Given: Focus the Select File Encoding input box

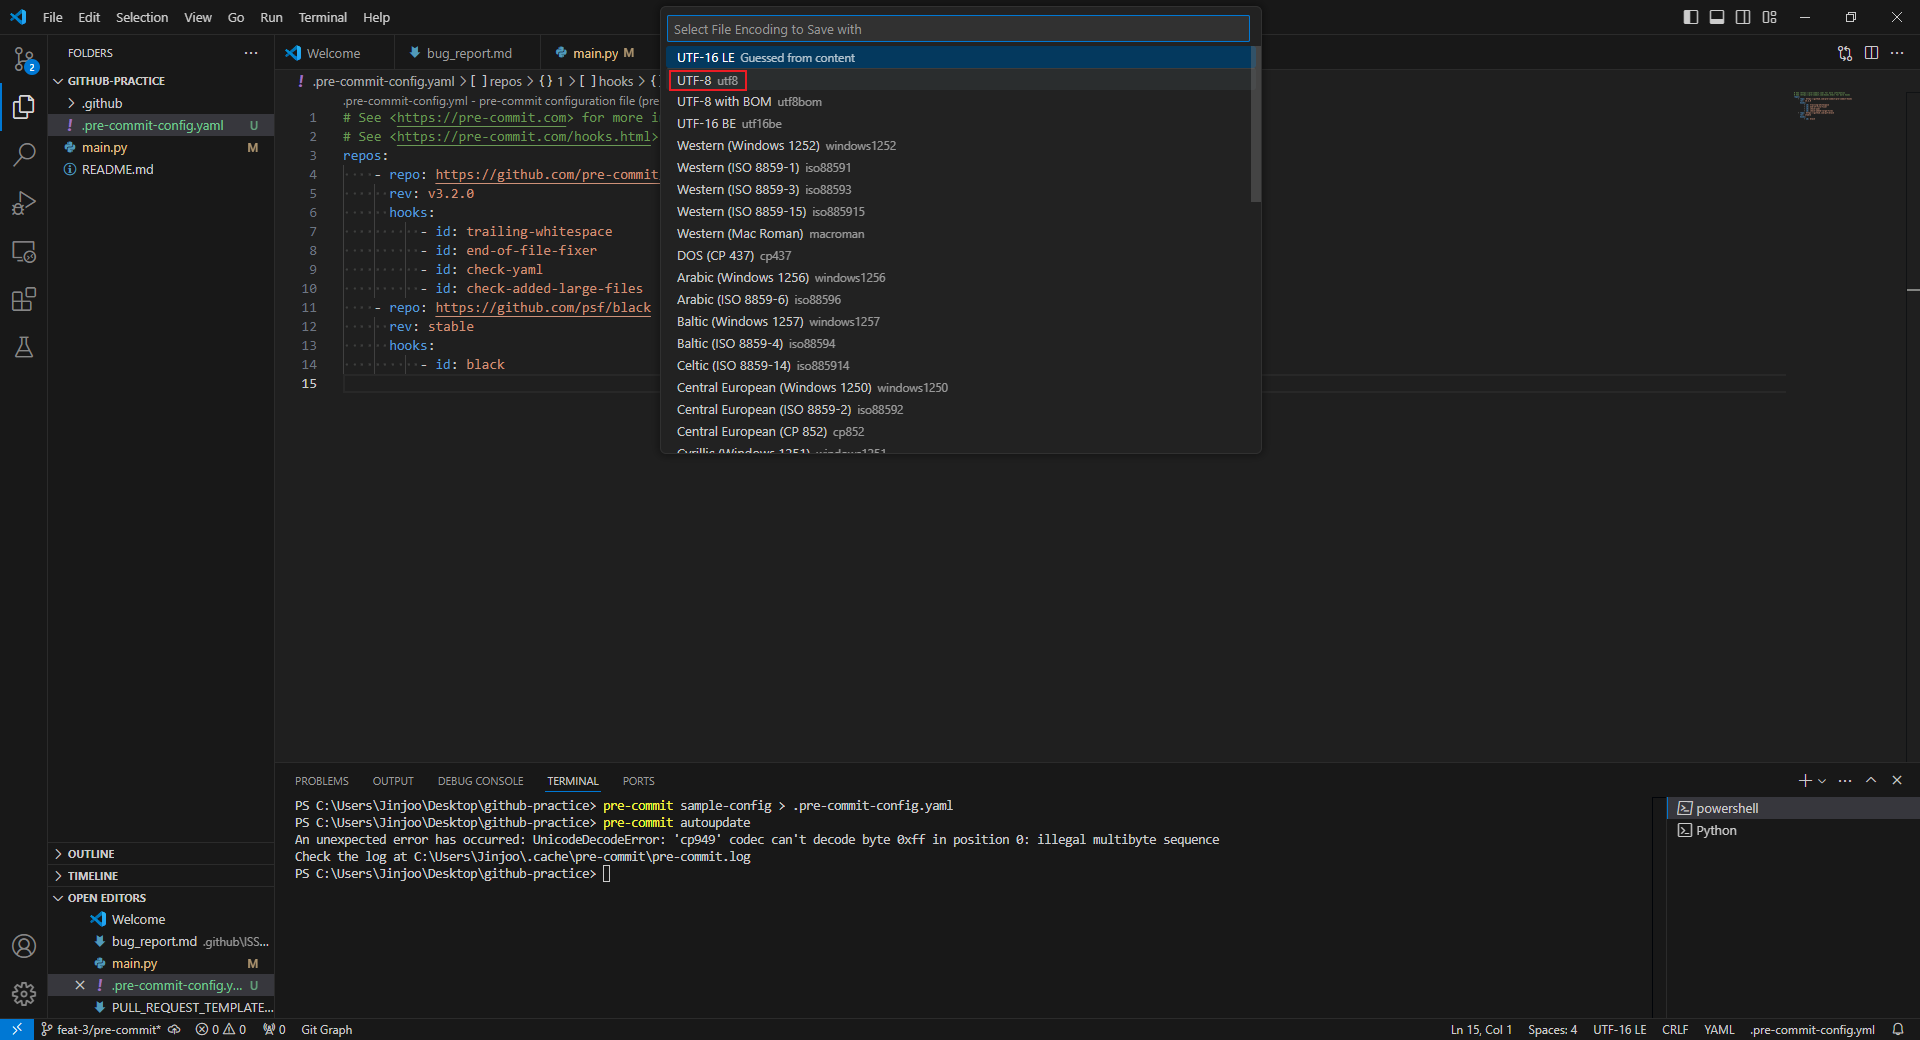Looking at the screenshot, I should (x=958, y=29).
